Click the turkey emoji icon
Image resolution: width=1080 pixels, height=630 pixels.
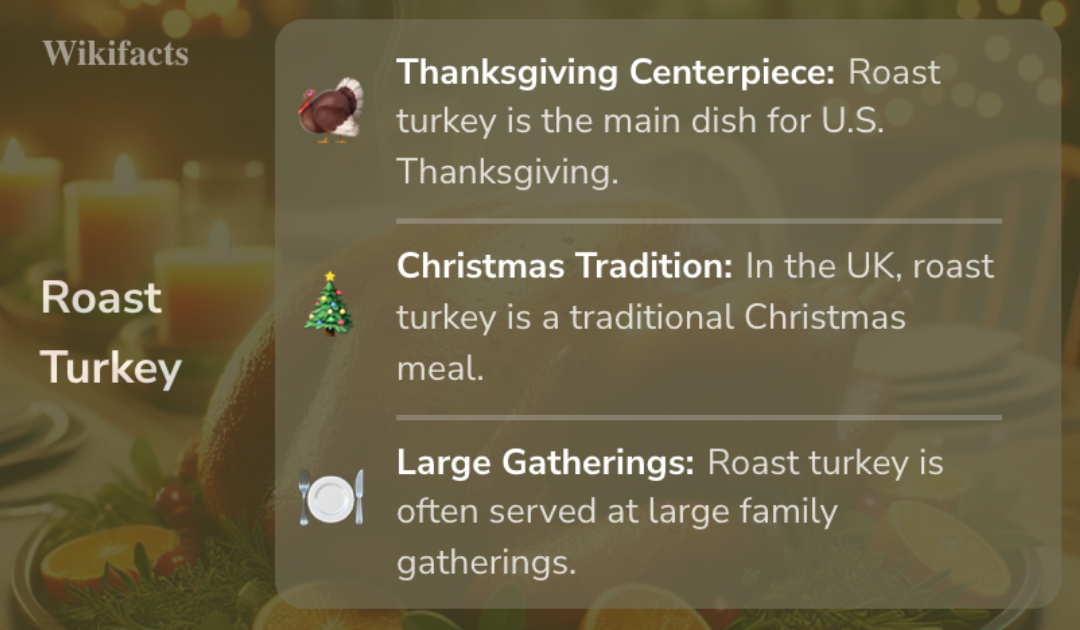click(x=331, y=112)
